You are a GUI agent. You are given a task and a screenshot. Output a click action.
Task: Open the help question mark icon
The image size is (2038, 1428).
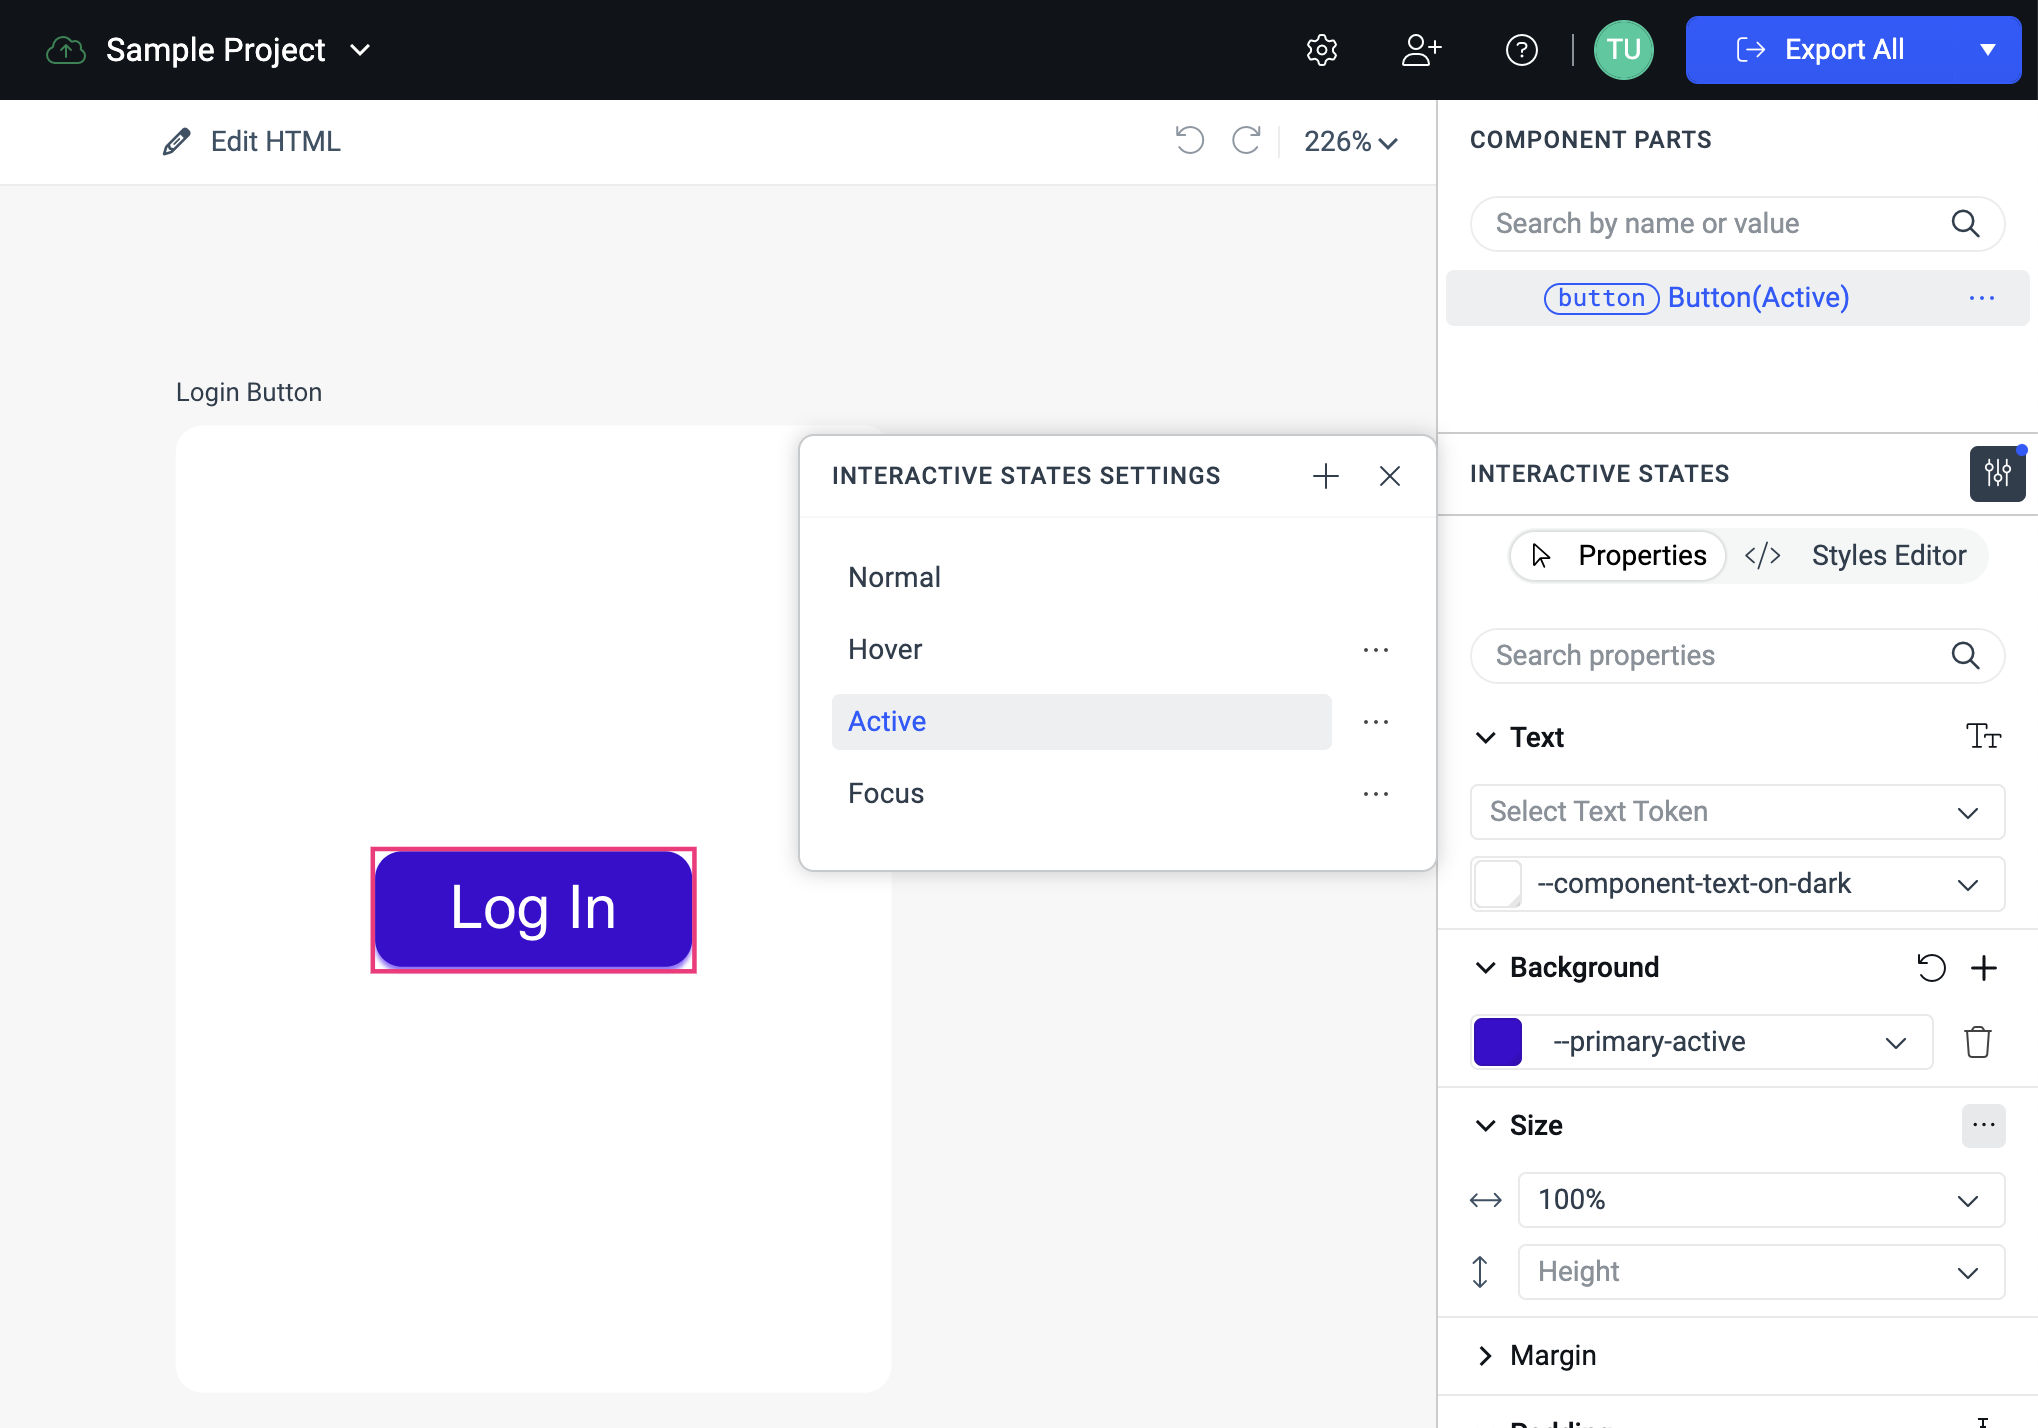[x=1521, y=50]
